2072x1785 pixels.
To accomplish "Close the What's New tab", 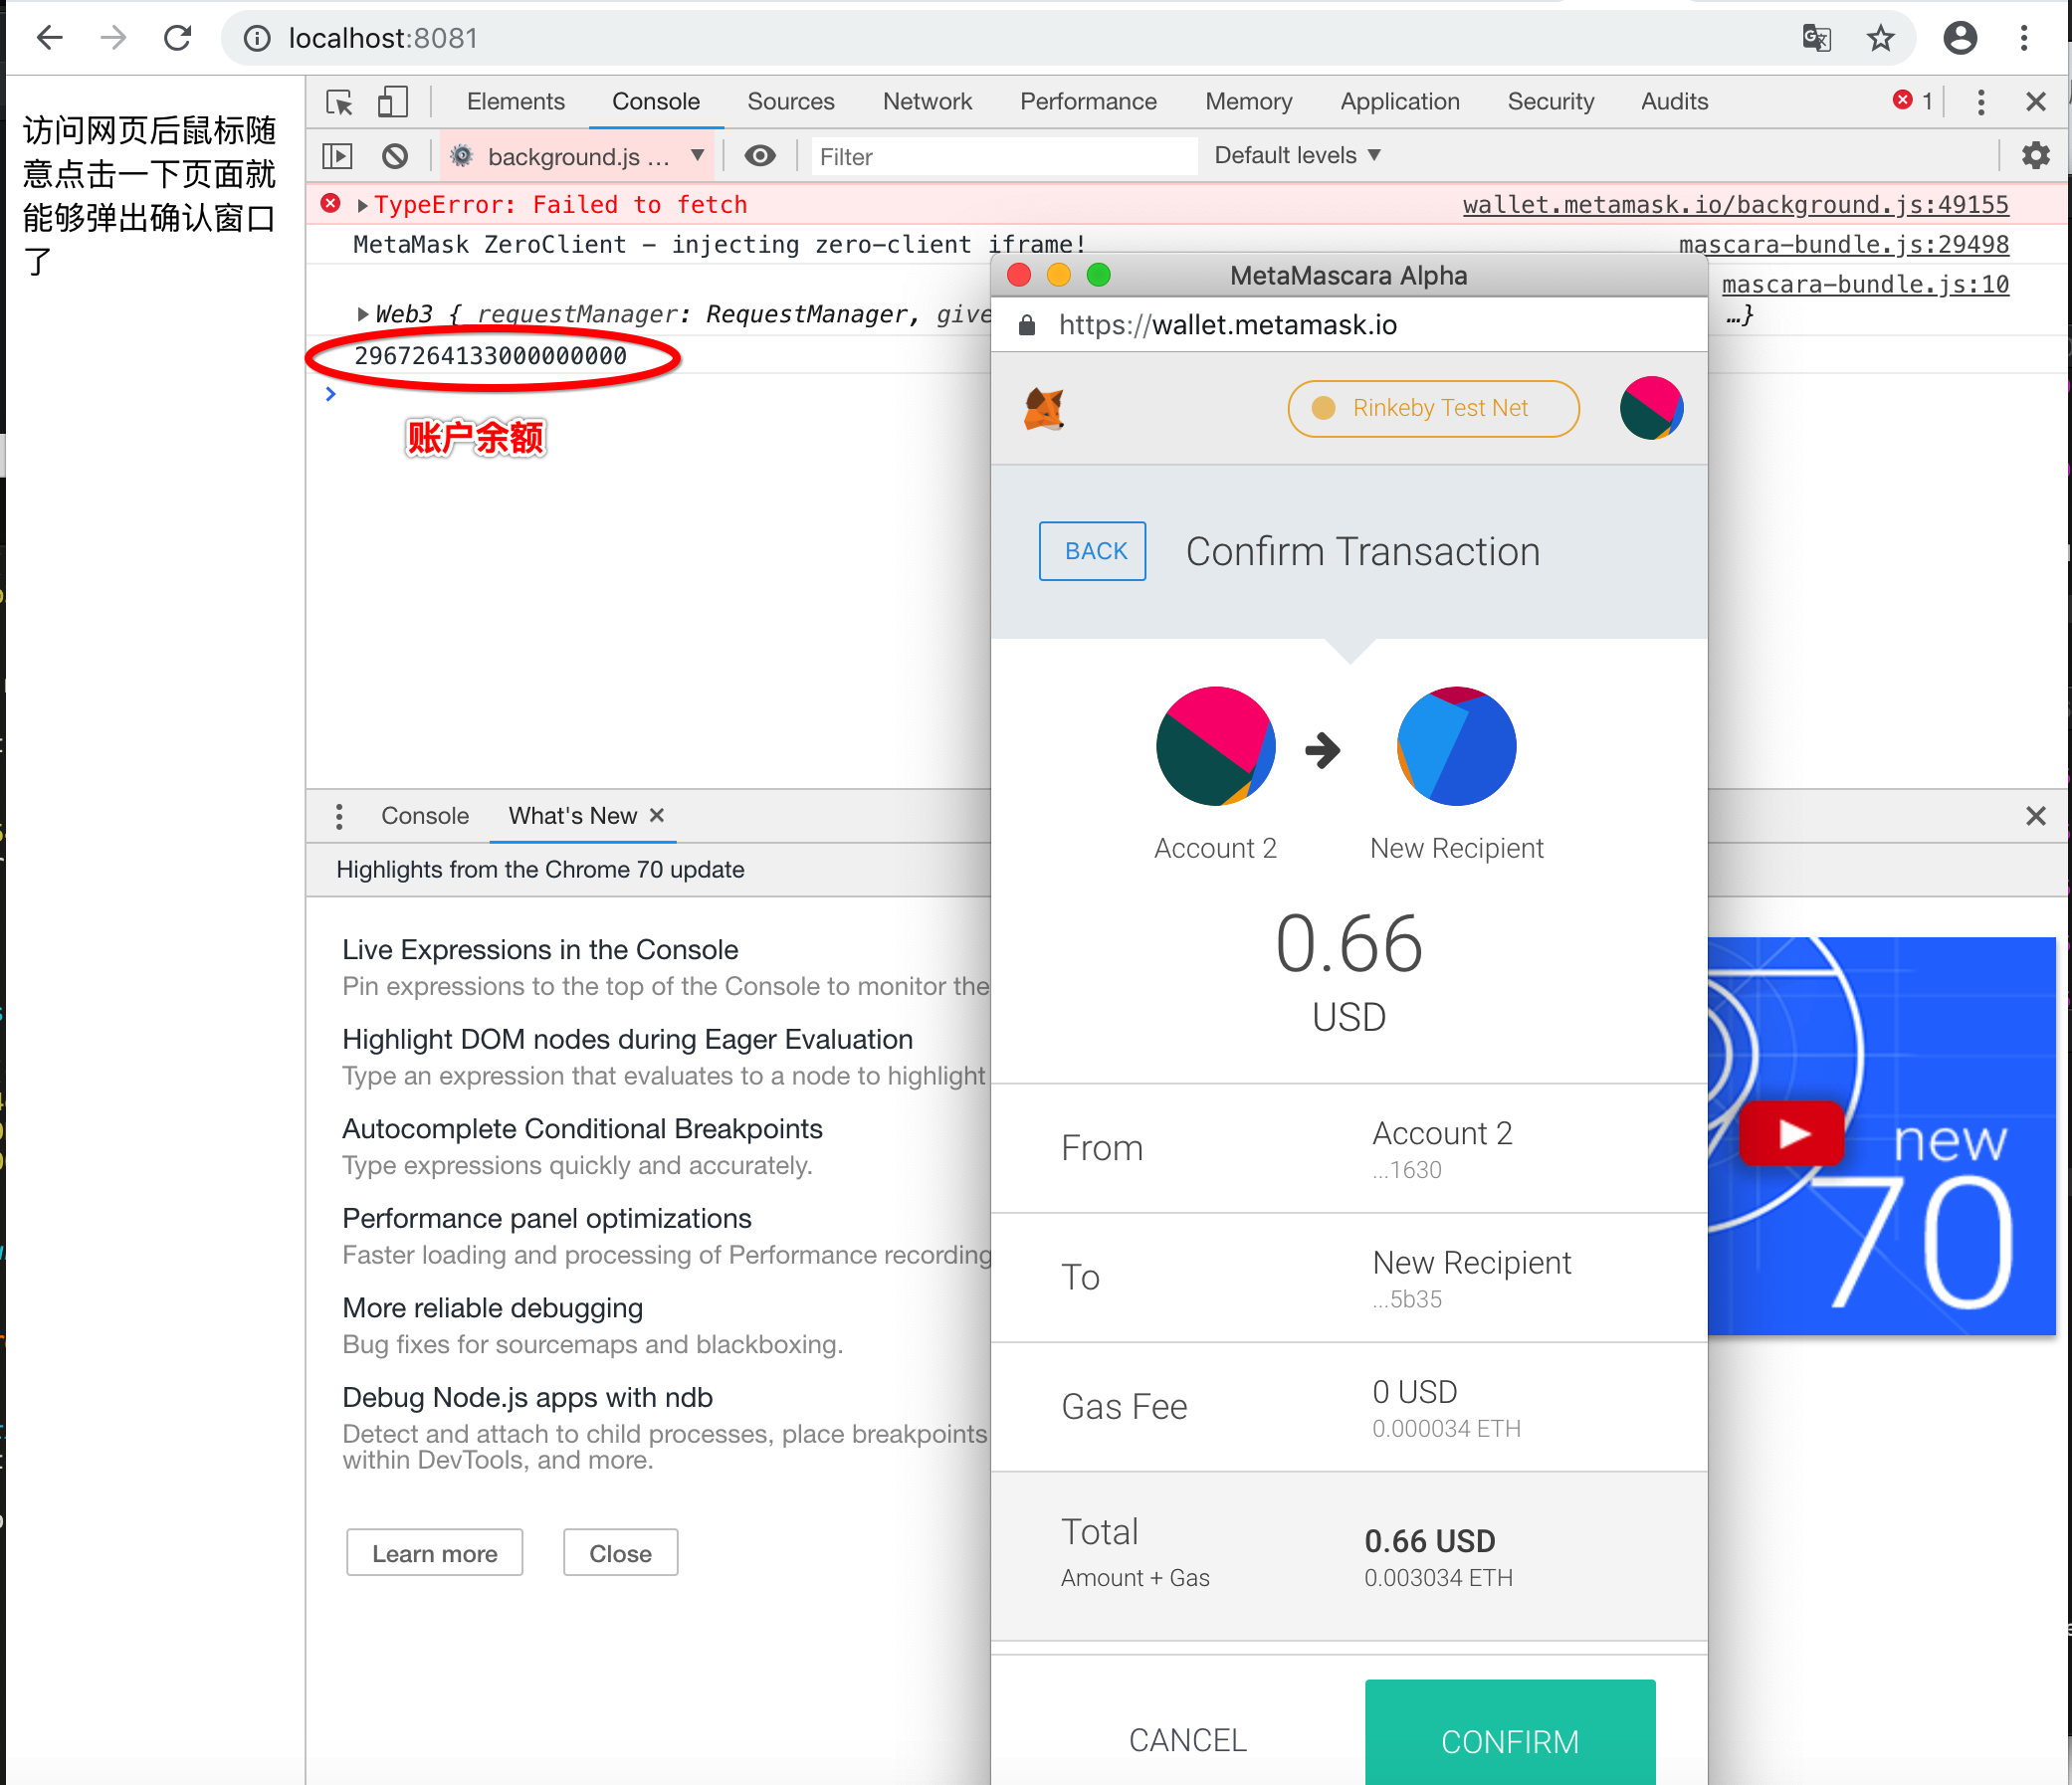I will coord(656,815).
